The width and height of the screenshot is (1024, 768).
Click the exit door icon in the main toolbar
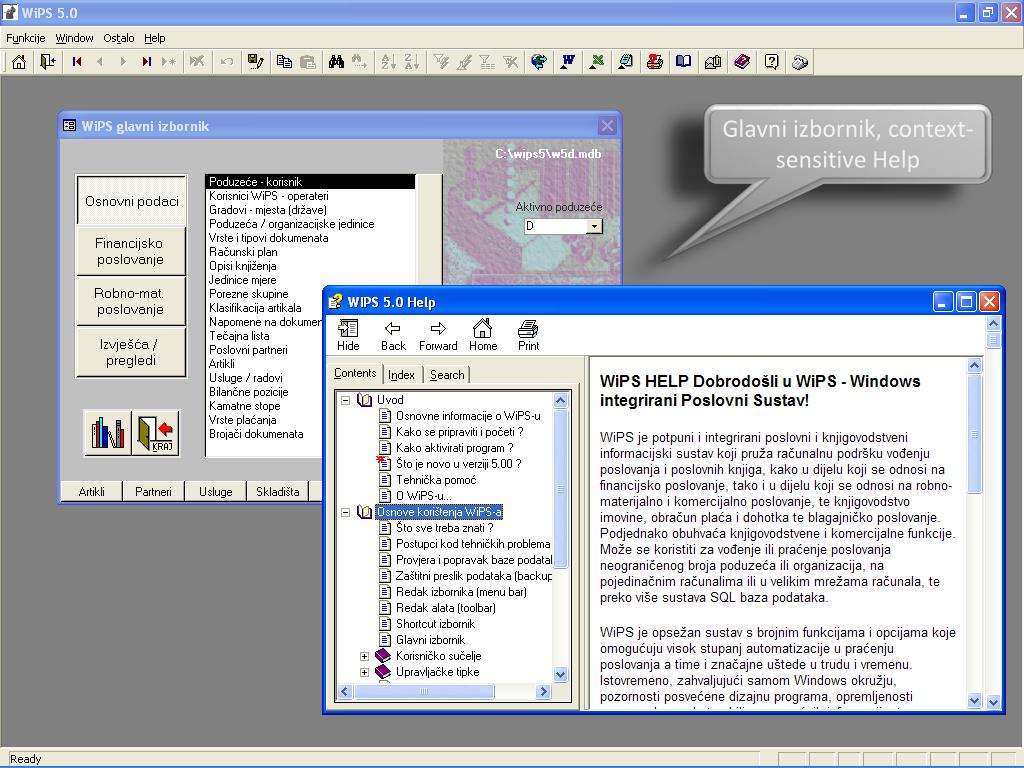pos(48,62)
